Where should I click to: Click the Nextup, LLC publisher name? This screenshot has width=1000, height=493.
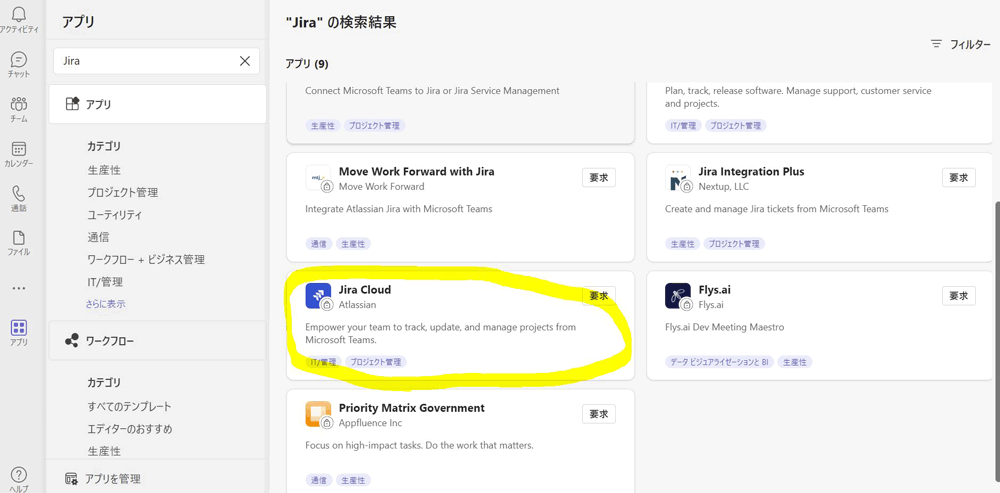[x=723, y=187]
